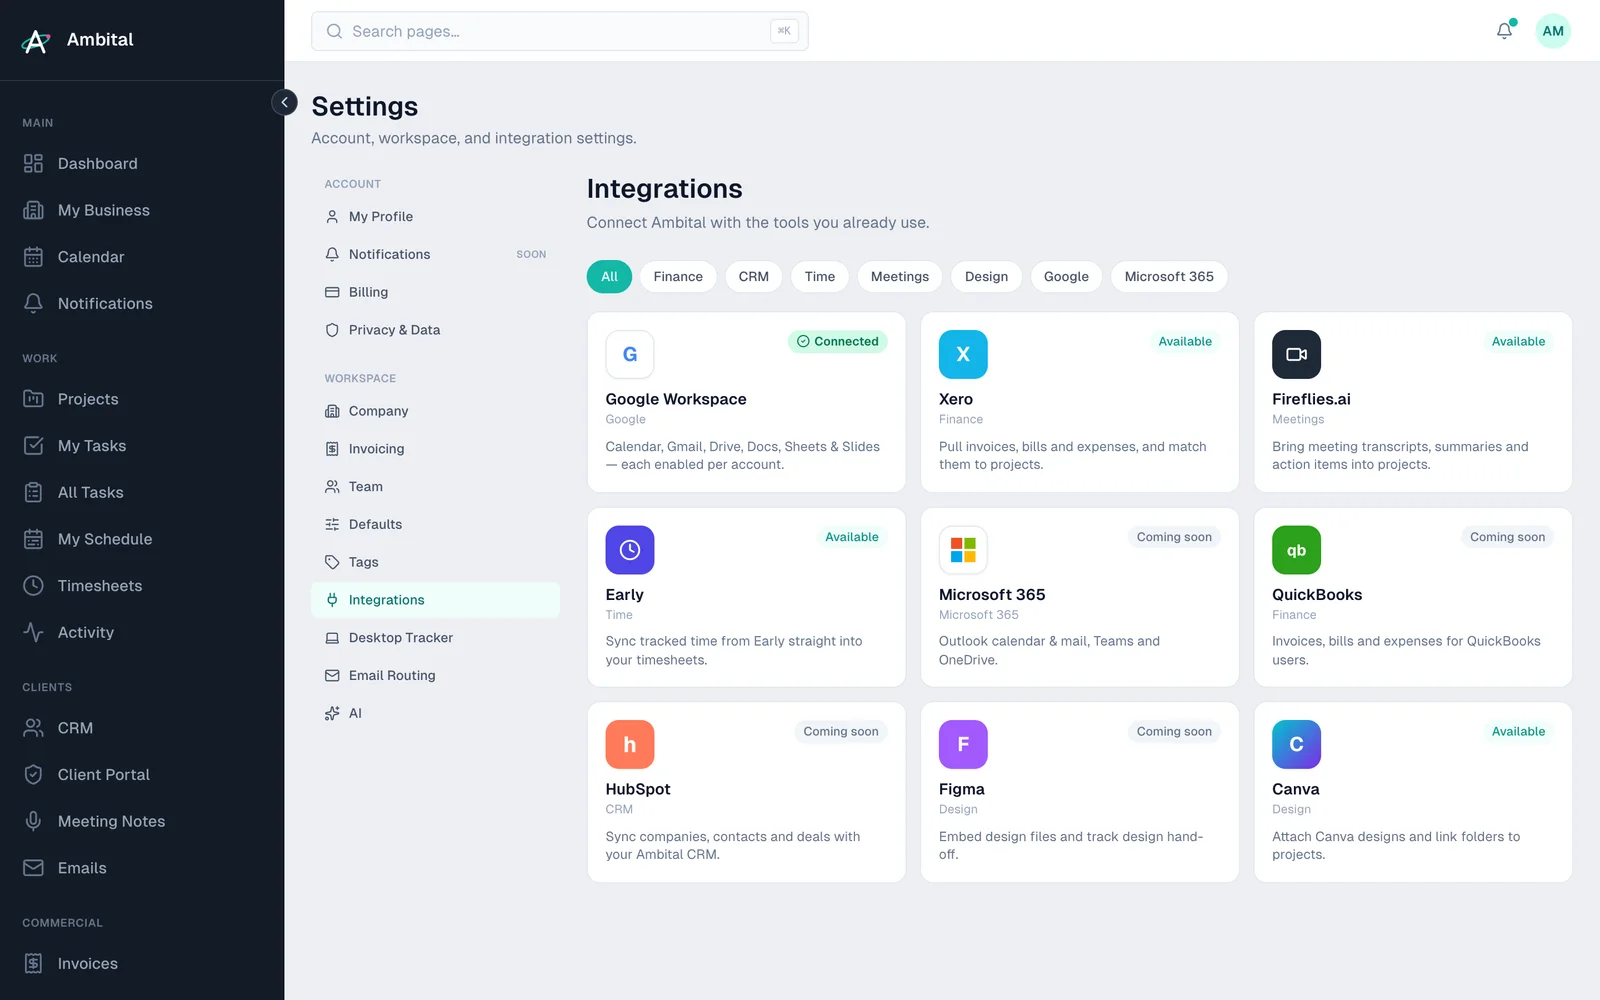Open Defaults settings
Screen dimensions: 1600x1000
point(435,524)
